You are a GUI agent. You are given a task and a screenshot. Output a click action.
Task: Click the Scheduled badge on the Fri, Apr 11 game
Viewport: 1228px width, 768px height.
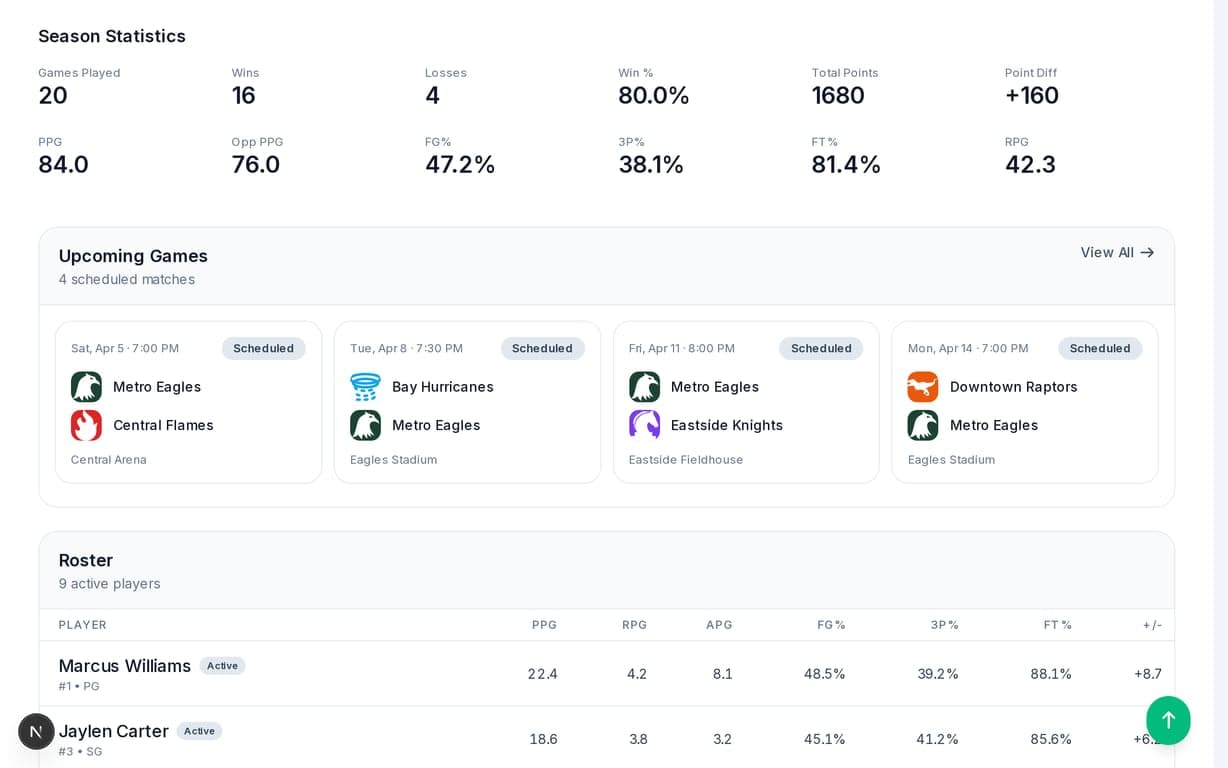click(820, 349)
